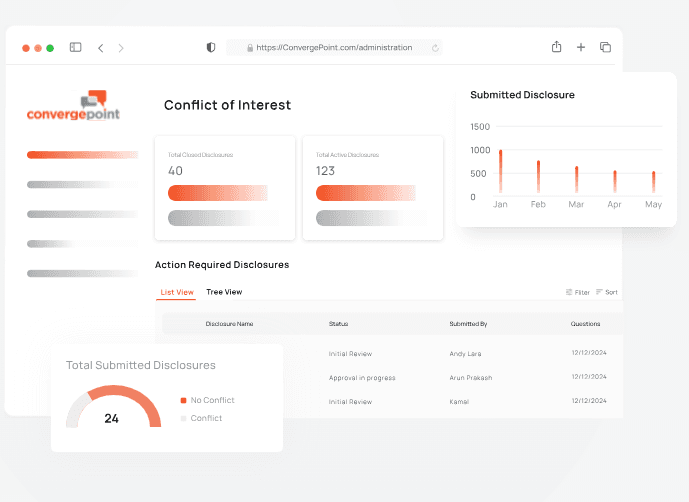Select the List View tab
Viewport: 689px width, 502px height.
tap(177, 292)
